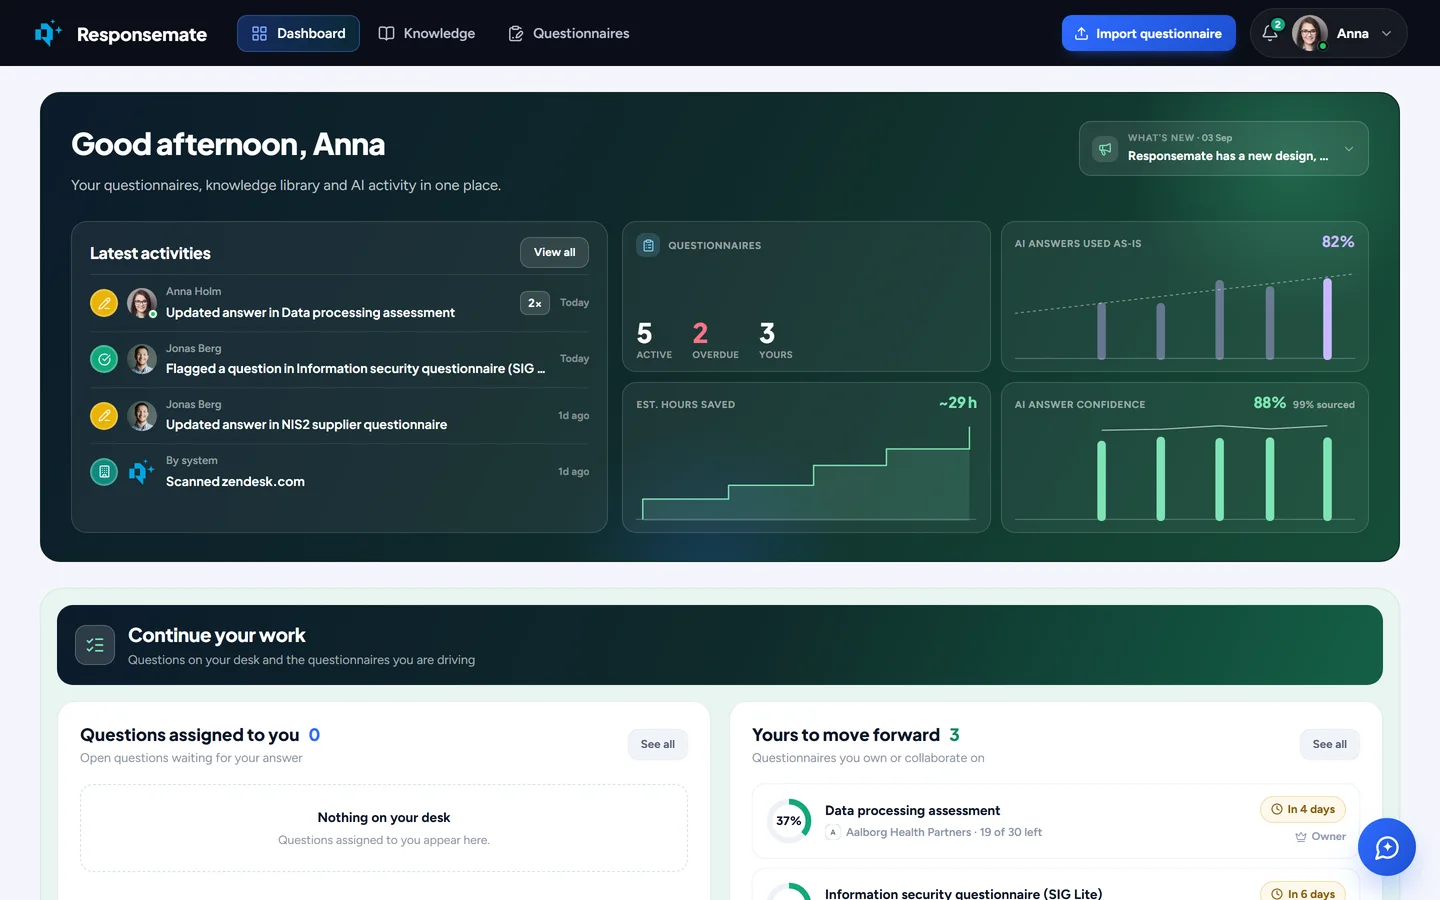1440x900 pixels.
Task: Open 'Updated answer in NIS2 supplier questionnaire'
Action: (x=306, y=424)
